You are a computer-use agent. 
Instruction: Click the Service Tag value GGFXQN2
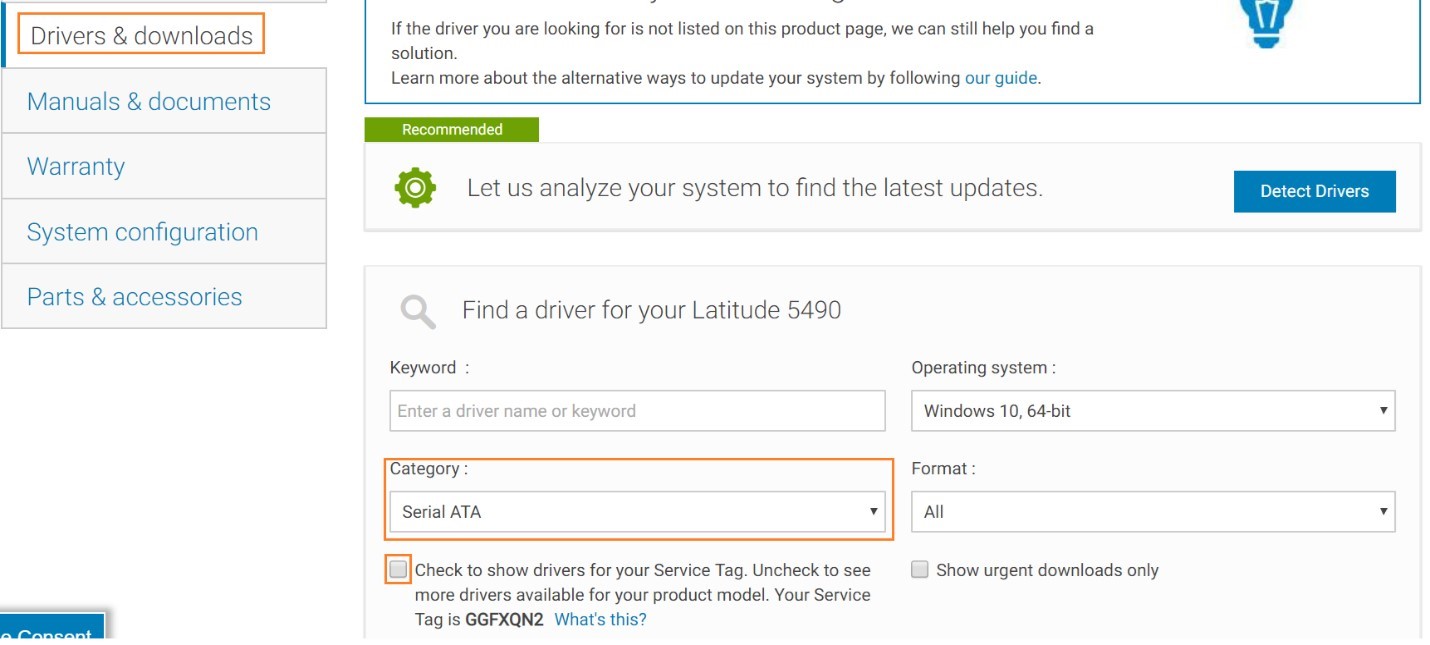pos(504,620)
